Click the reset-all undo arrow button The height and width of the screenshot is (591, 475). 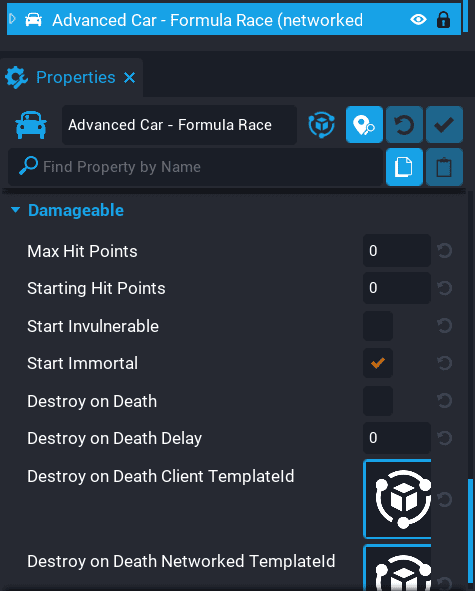pos(404,125)
